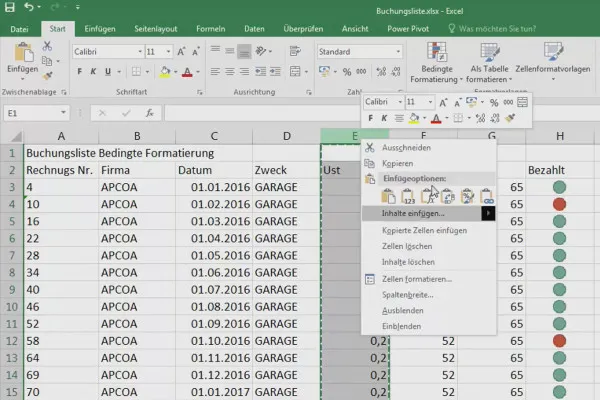Open the Datei tab
The width and height of the screenshot is (600, 400).
[19, 29]
